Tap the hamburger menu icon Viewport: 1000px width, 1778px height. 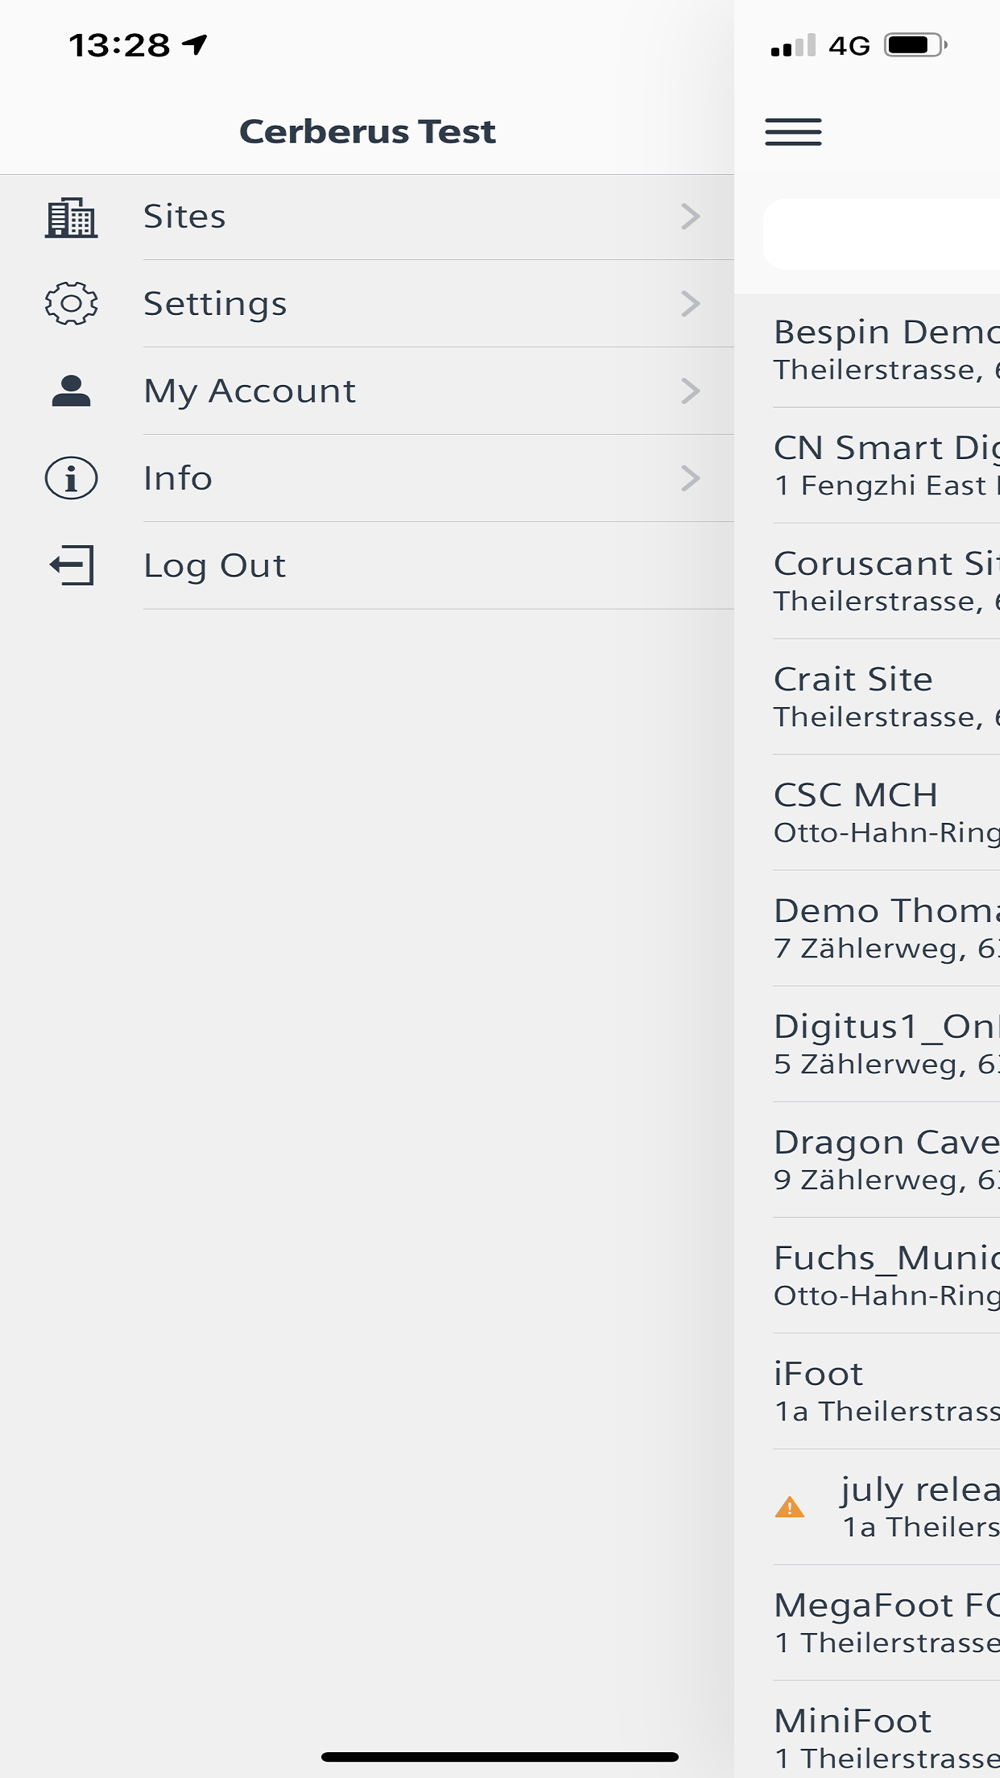click(x=793, y=132)
